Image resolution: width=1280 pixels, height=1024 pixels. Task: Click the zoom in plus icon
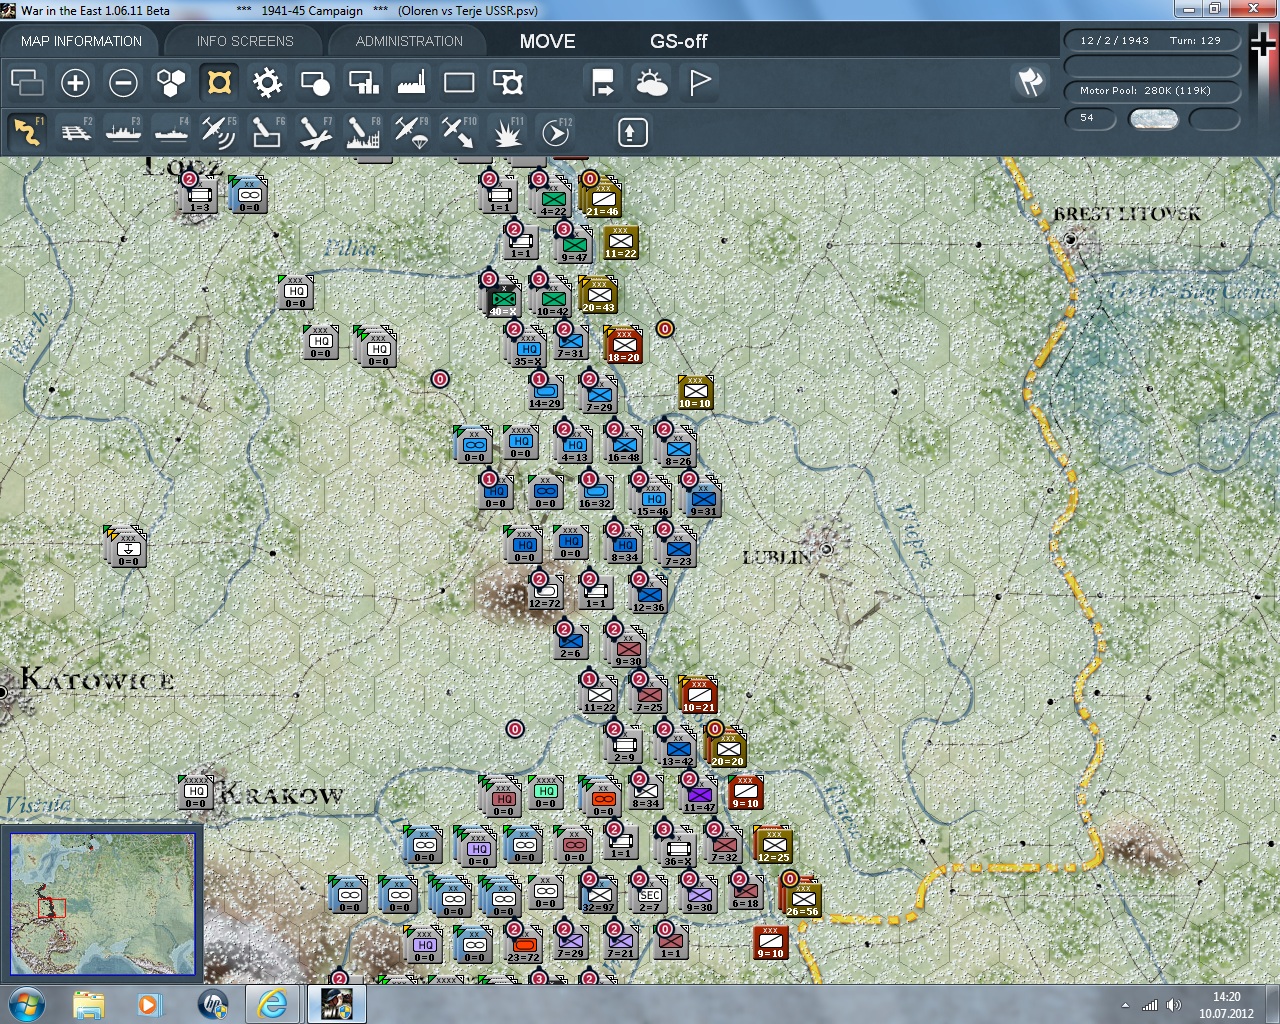point(75,83)
